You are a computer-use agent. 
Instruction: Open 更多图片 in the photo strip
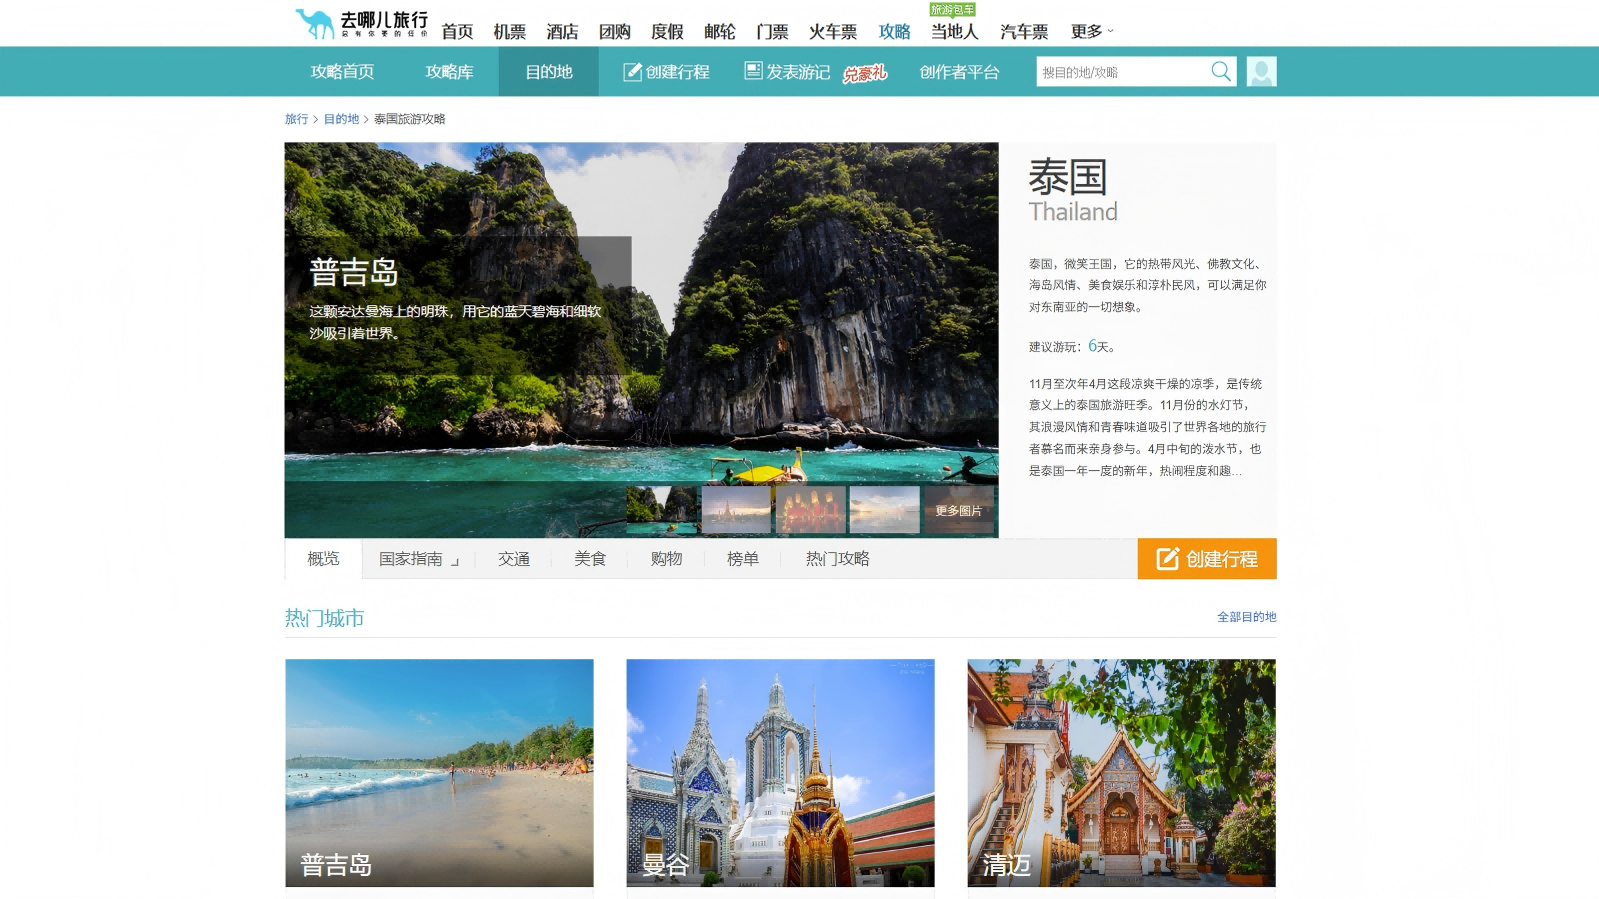coord(958,511)
